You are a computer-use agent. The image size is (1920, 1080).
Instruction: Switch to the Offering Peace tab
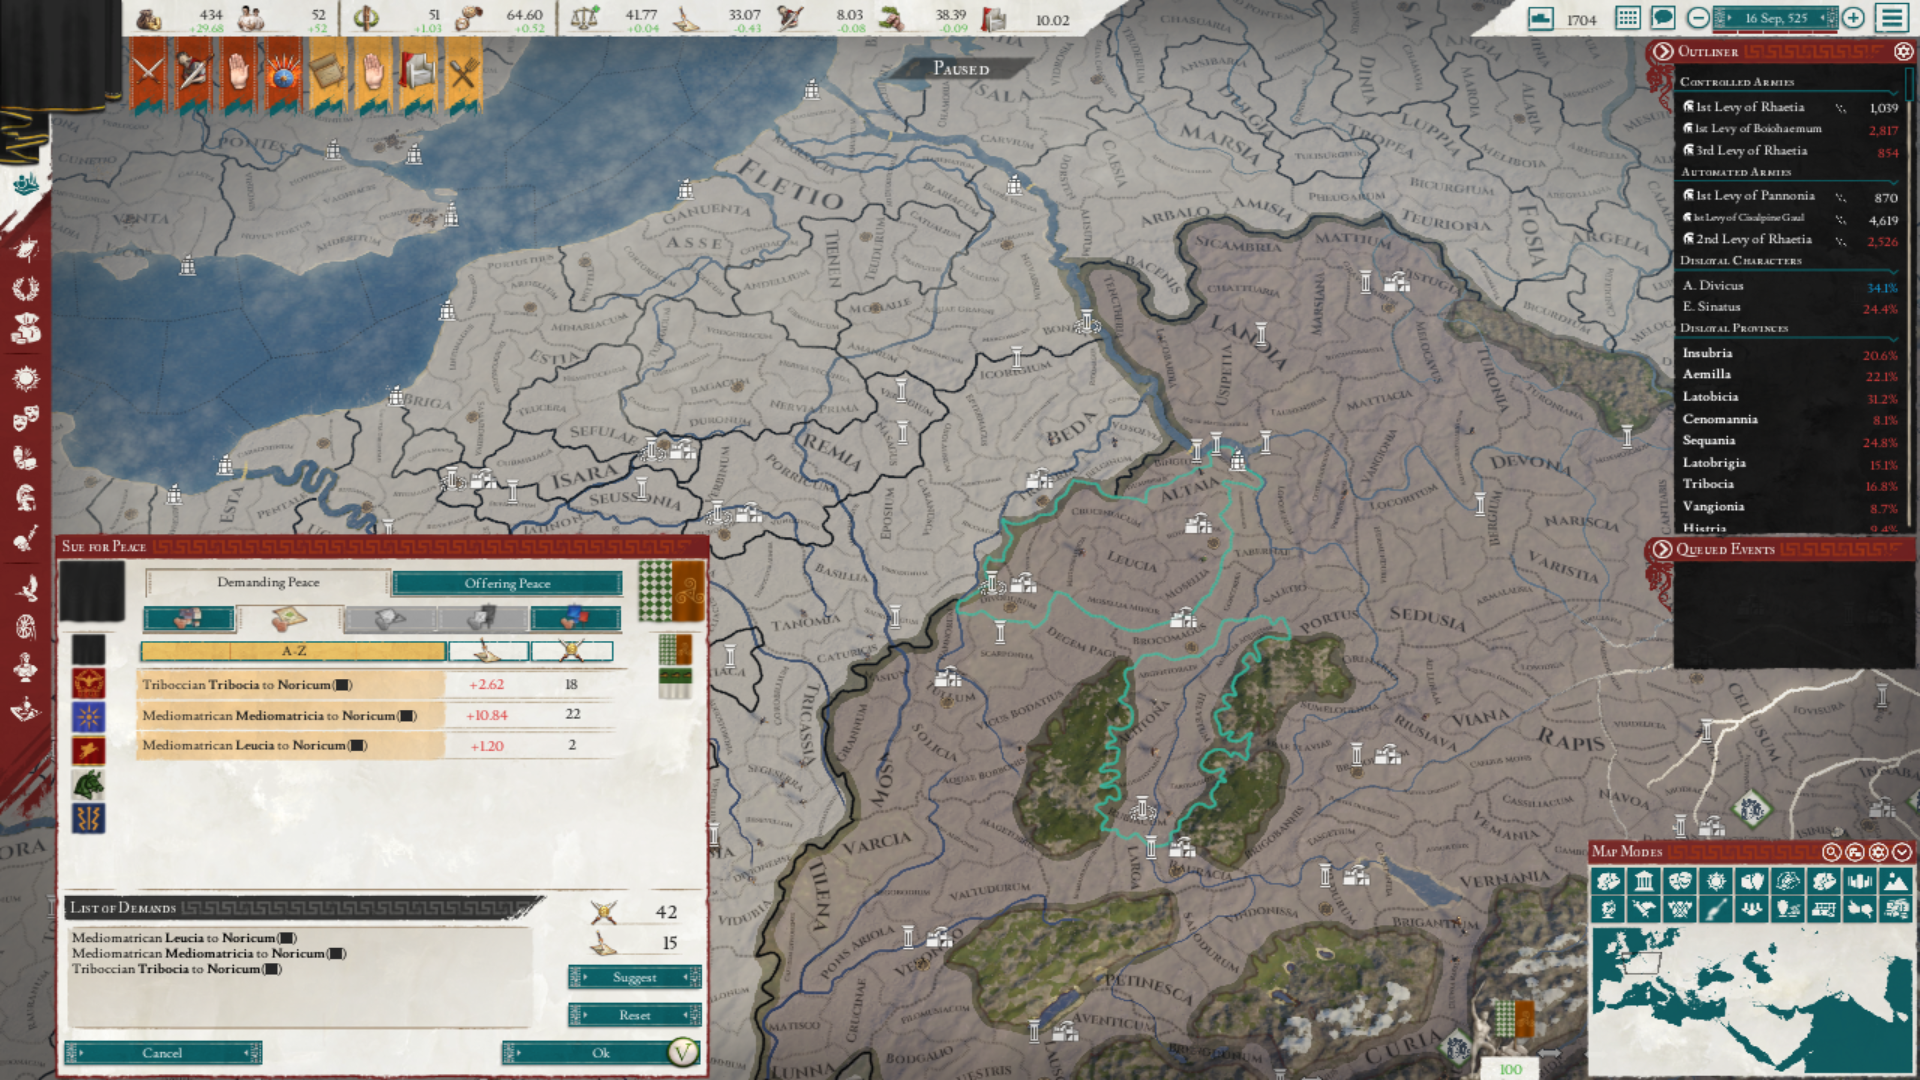(x=507, y=583)
